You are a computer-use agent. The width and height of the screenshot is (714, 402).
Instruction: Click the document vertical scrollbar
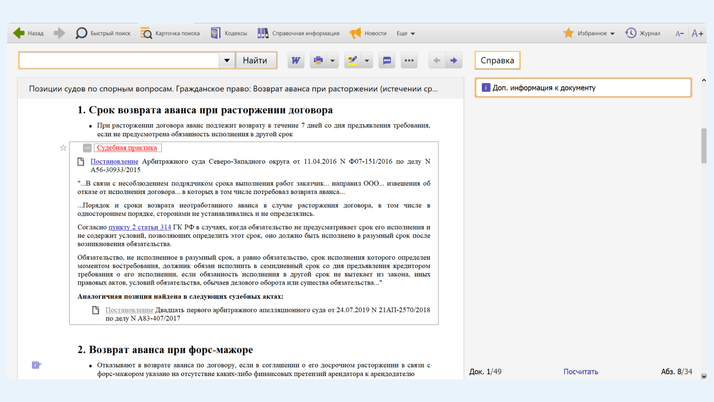click(x=704, y=146)
